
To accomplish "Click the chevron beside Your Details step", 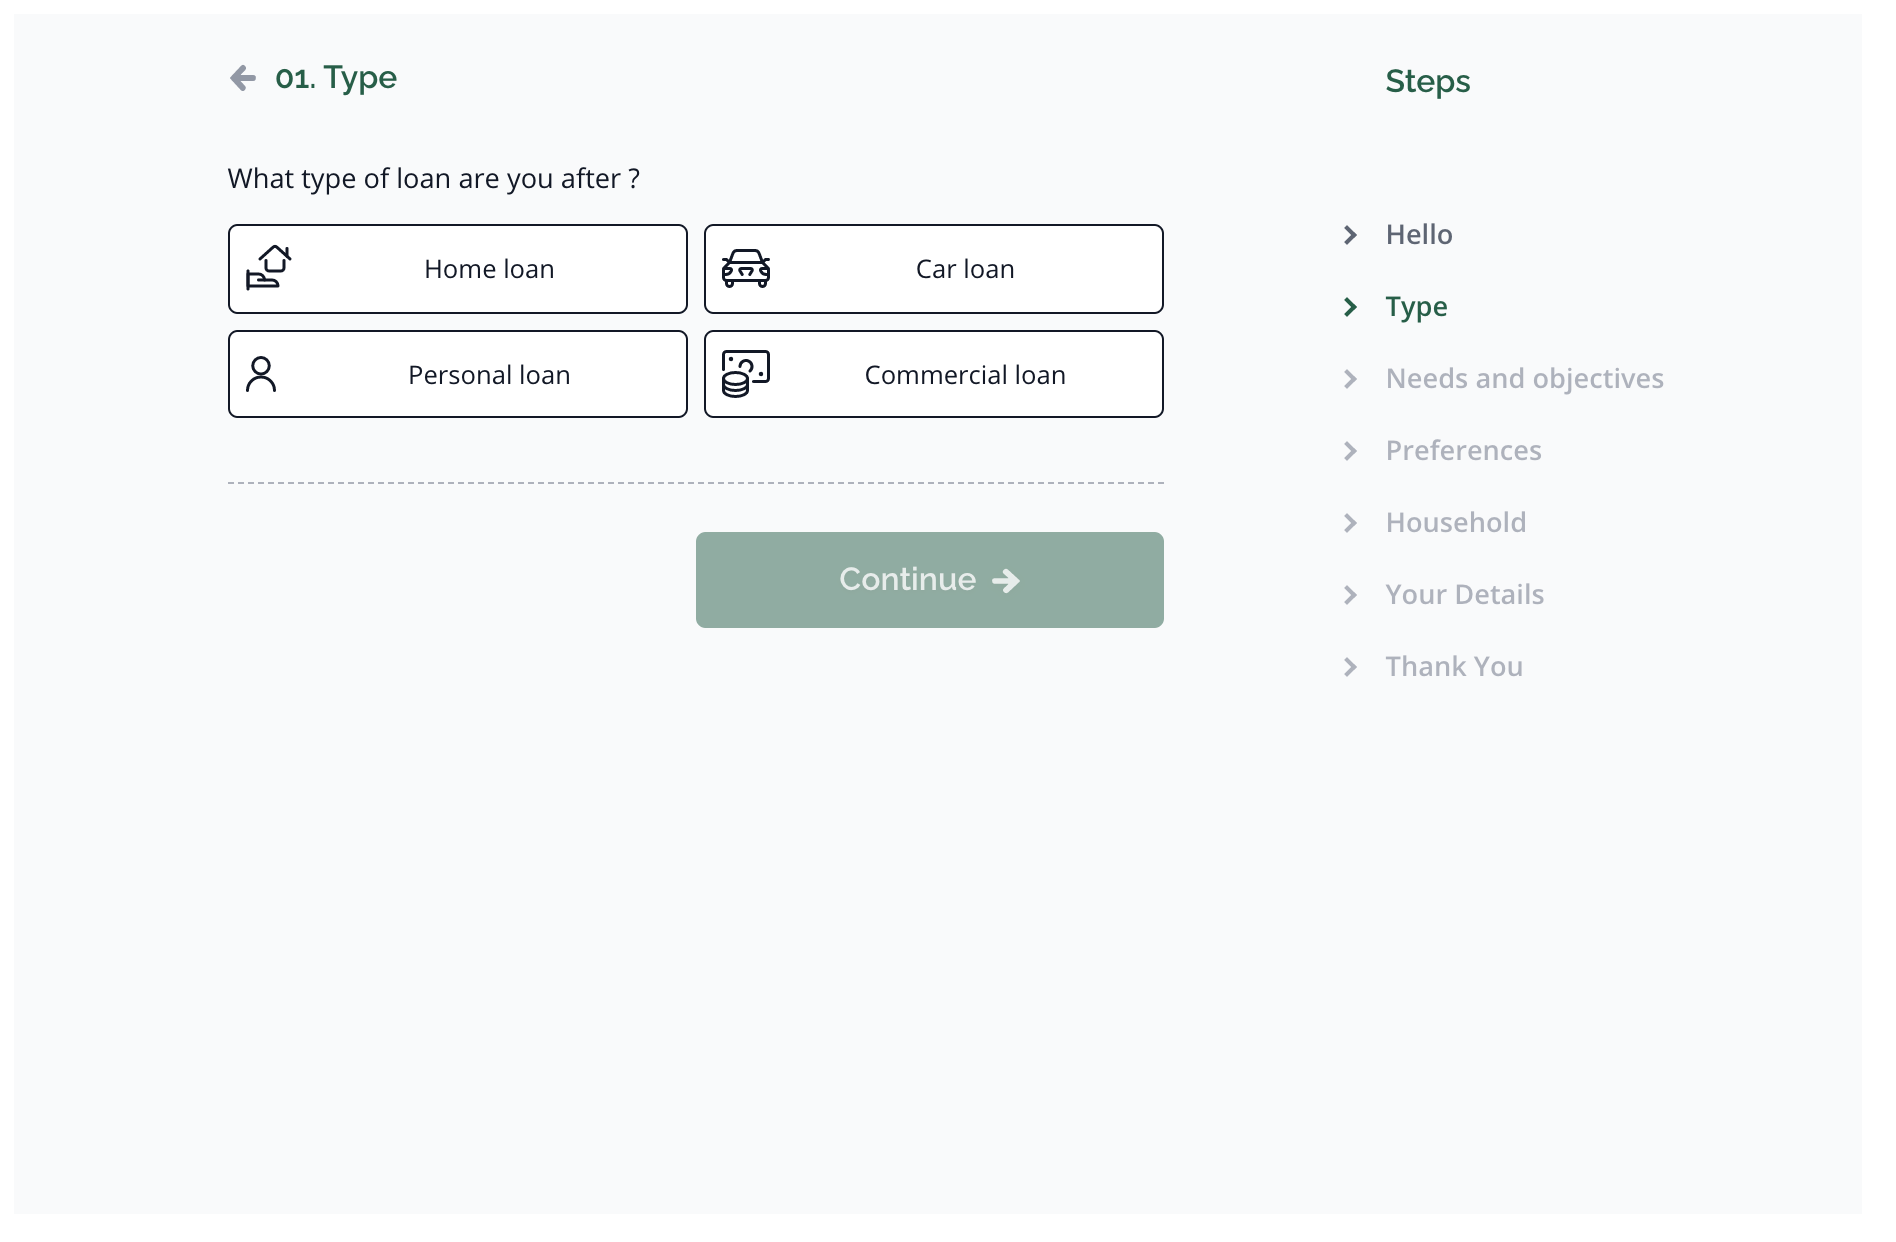I will click(x=1350, y=595).
